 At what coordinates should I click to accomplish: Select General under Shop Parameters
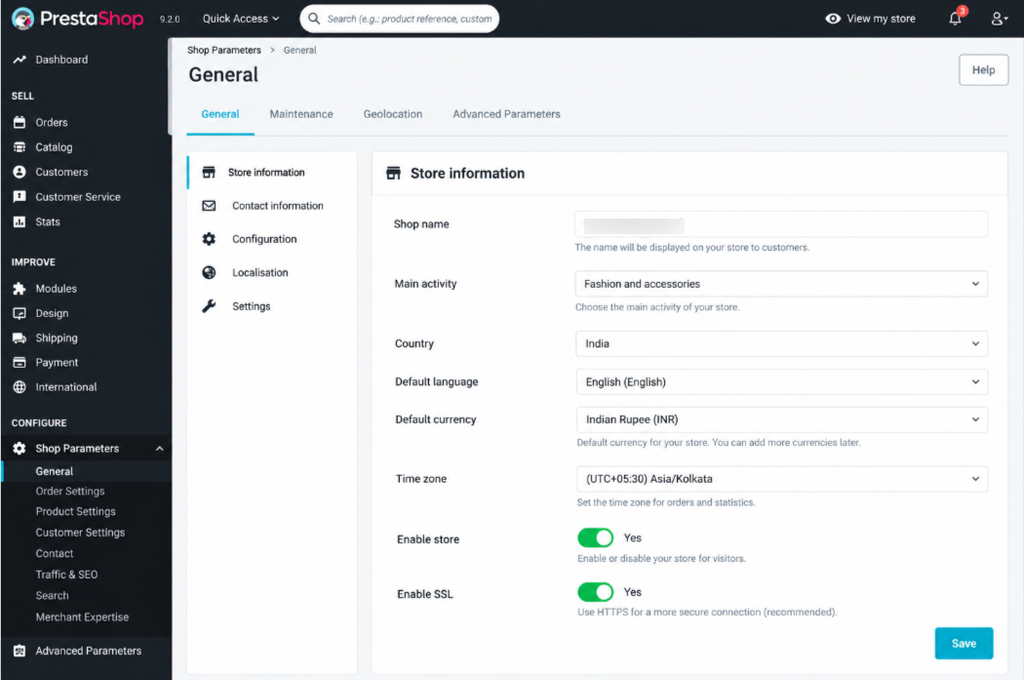tap(54, 471)
